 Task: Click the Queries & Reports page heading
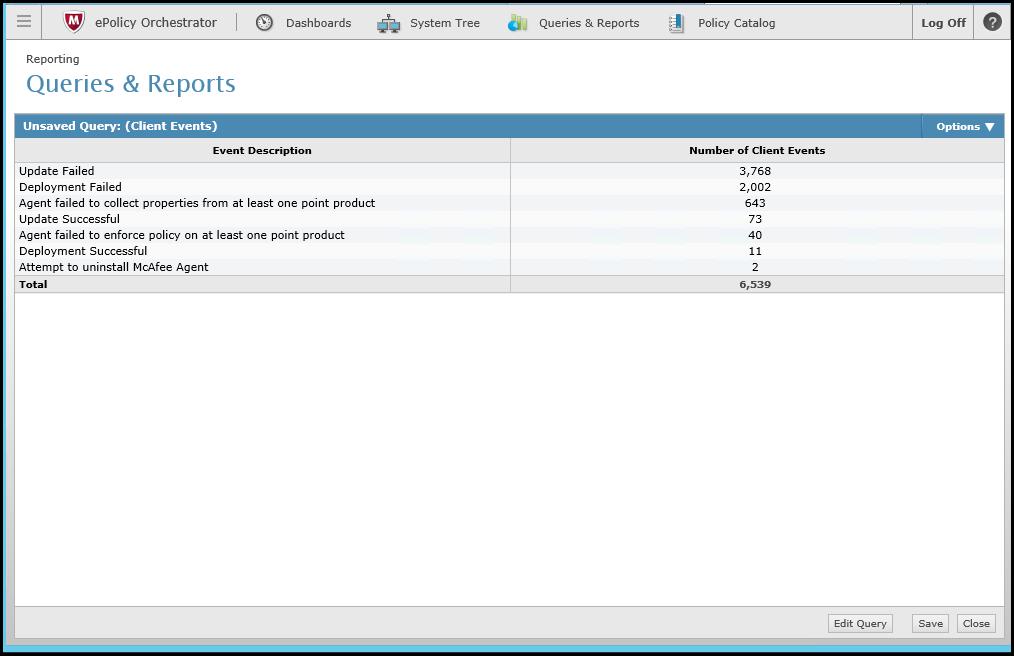click(x=131, y=83)
